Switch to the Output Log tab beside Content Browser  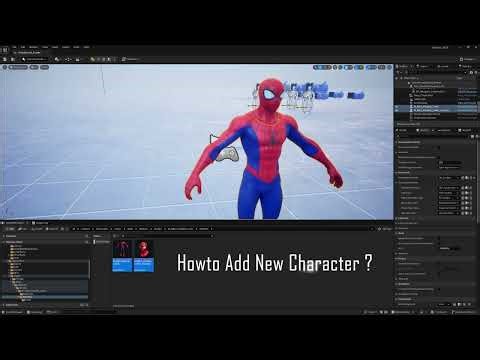(40, 223)
